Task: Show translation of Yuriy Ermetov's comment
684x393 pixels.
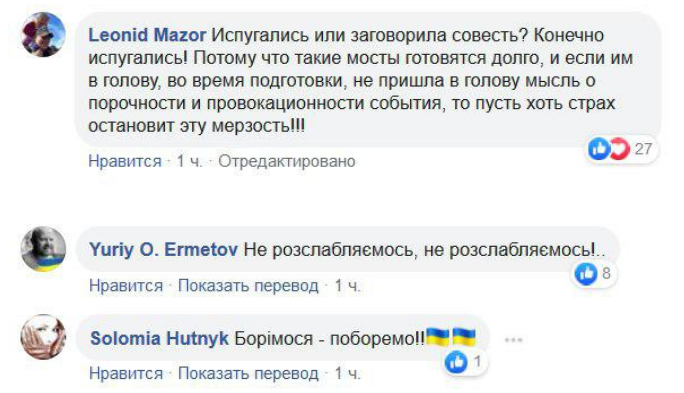Action: coord(248,286)
